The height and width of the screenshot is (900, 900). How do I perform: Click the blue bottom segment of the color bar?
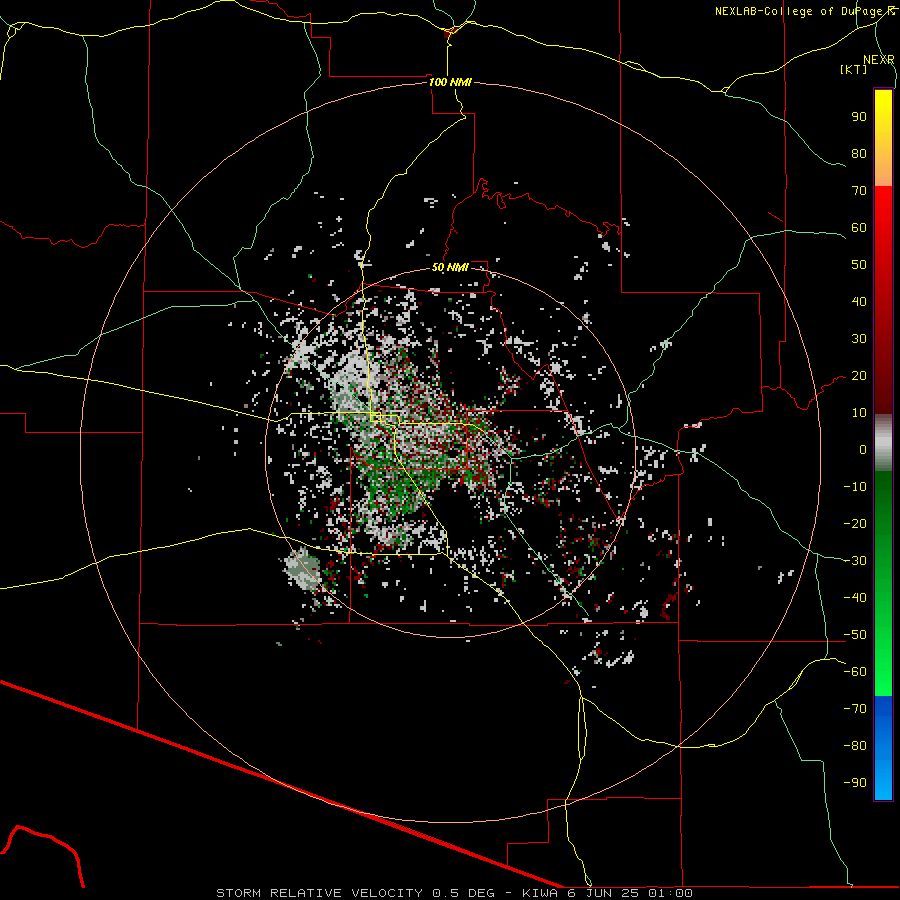click(x=883, y=748)
